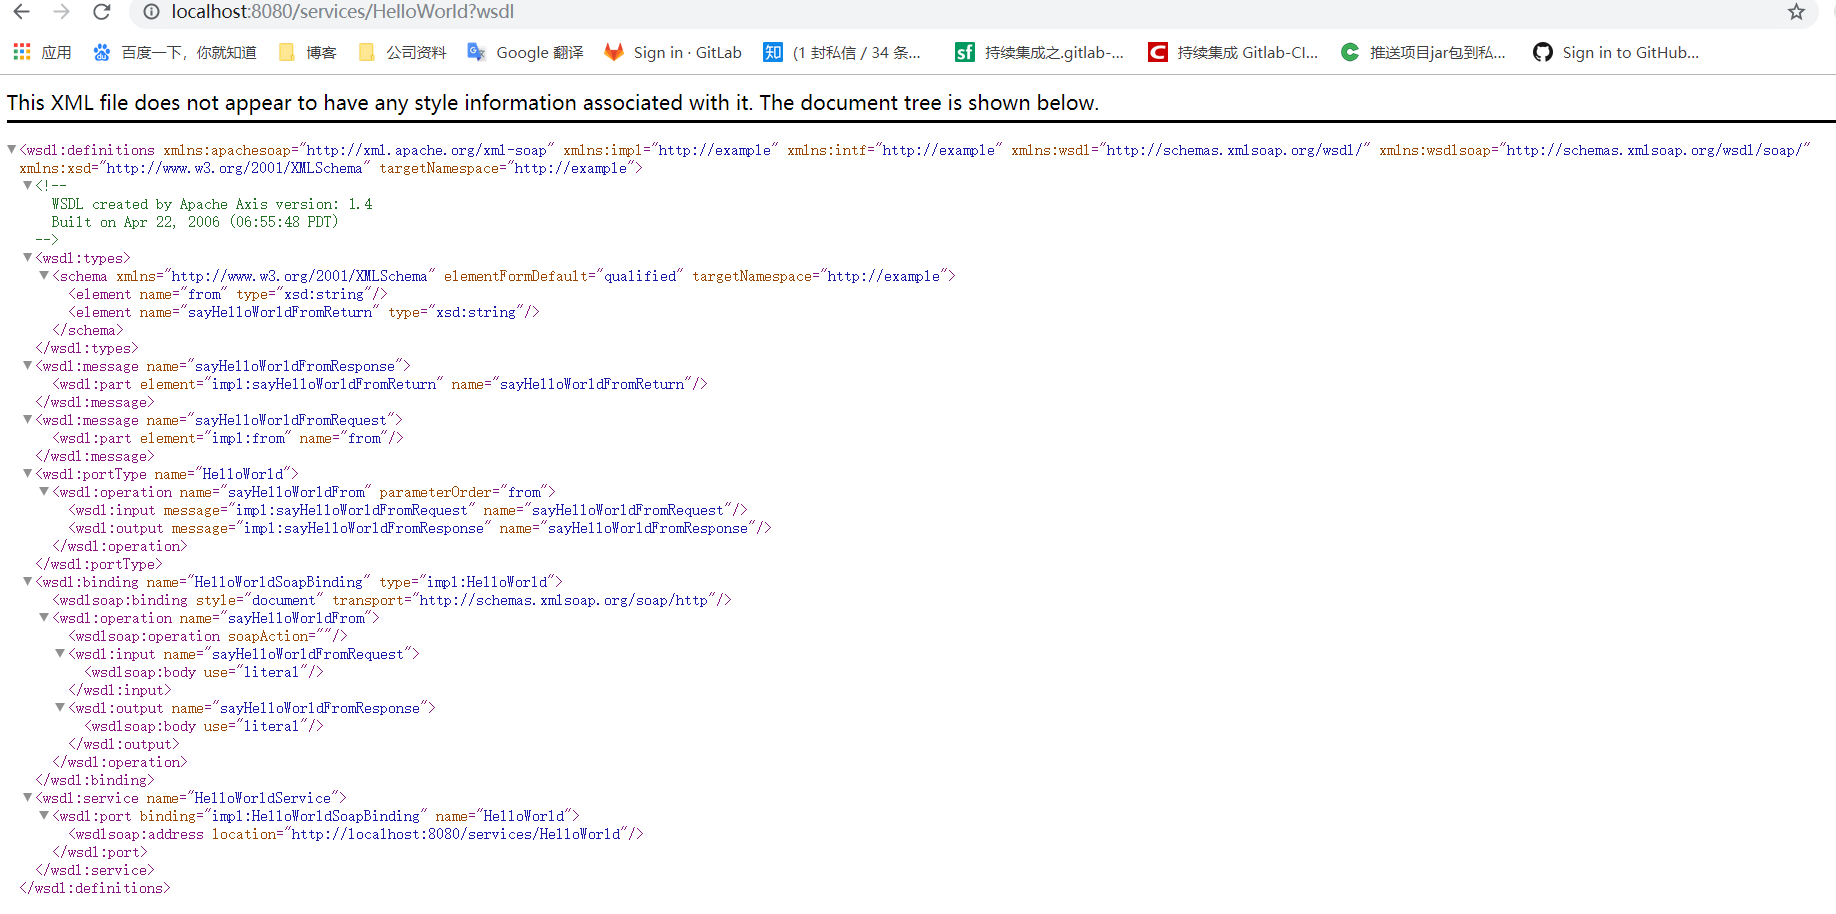Collapse the portType operation sayHelloWorldFrom node
1836x914 pixels.
44,491
